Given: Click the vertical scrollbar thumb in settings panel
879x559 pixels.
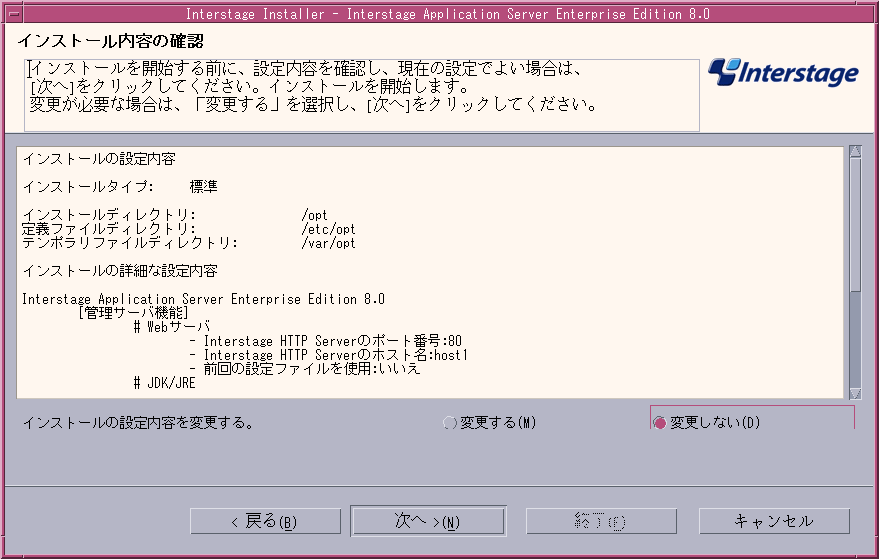Looking at the screenshot, I should click(x=855, y=224).
